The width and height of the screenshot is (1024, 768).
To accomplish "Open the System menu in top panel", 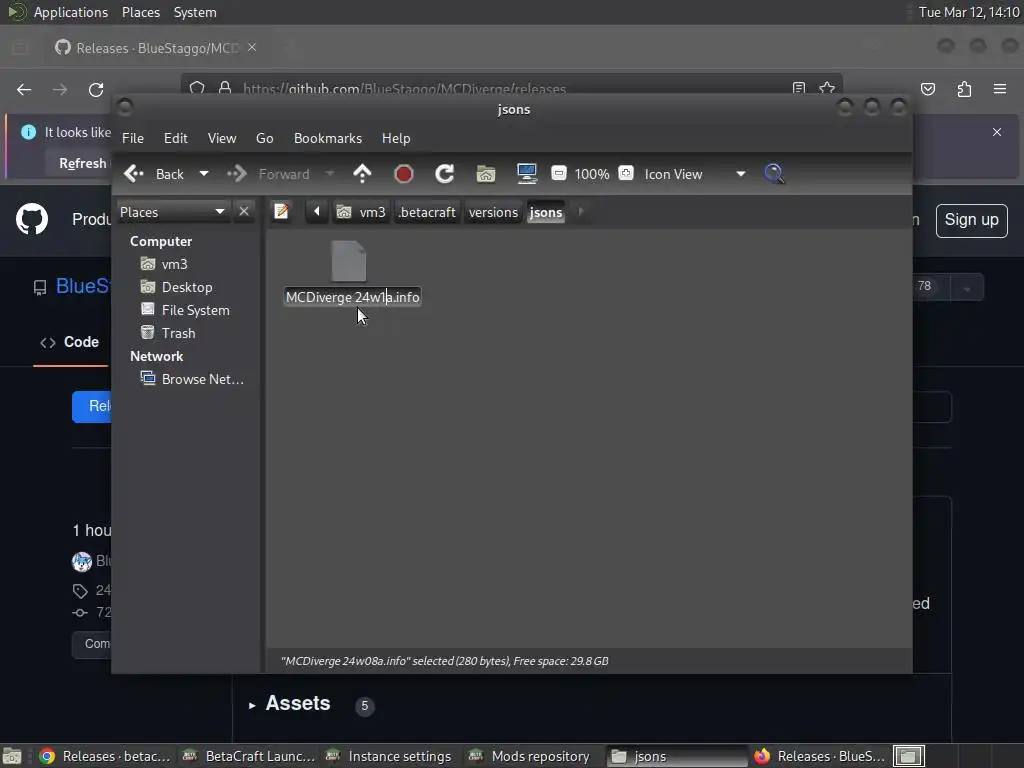I will pyautogui.click(x=195, y=12).
